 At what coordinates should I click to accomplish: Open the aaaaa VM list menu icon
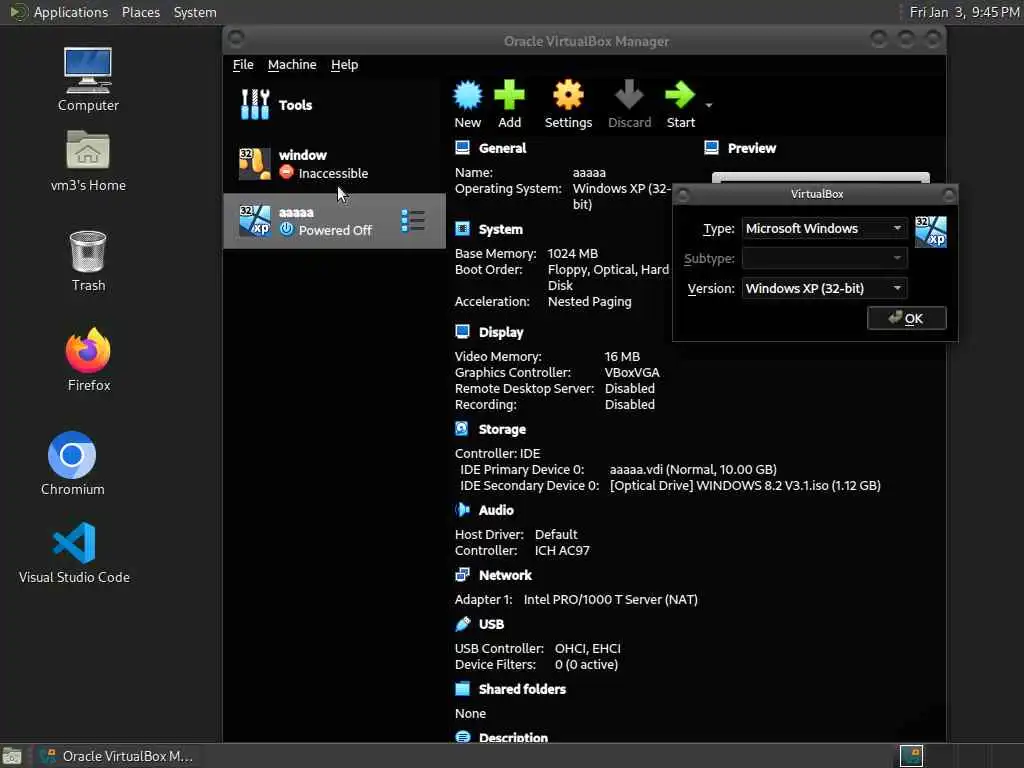coord(413,221)
